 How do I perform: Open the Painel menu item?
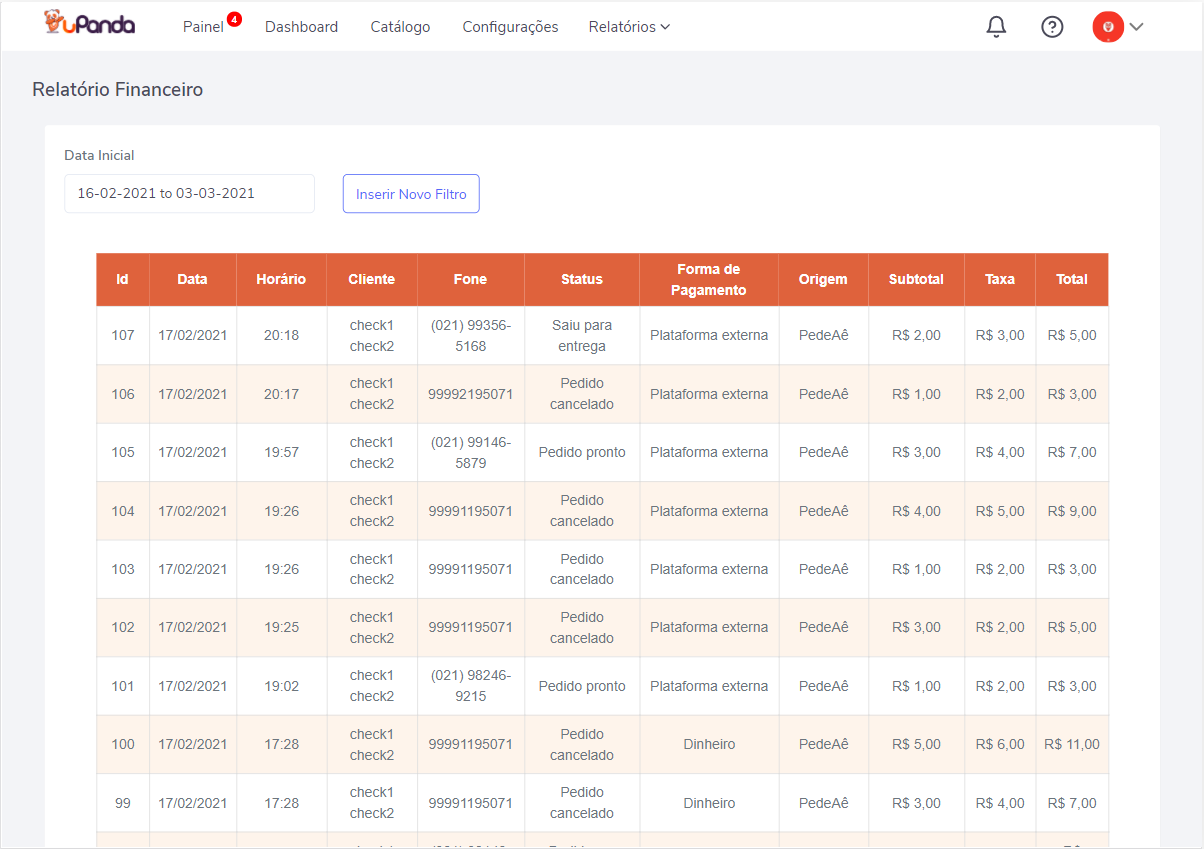coord(203,27)
